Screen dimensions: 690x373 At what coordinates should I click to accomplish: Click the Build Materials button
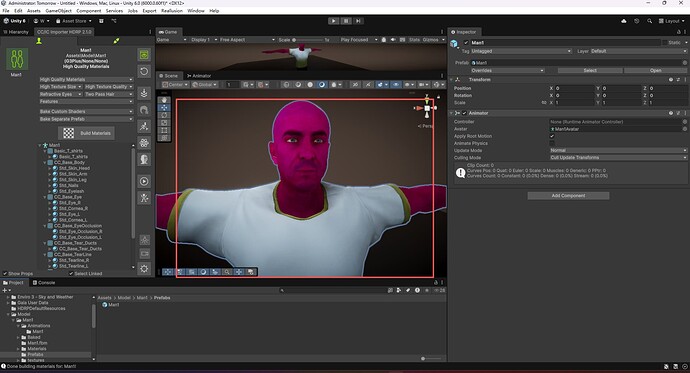(x=87, y=133)
